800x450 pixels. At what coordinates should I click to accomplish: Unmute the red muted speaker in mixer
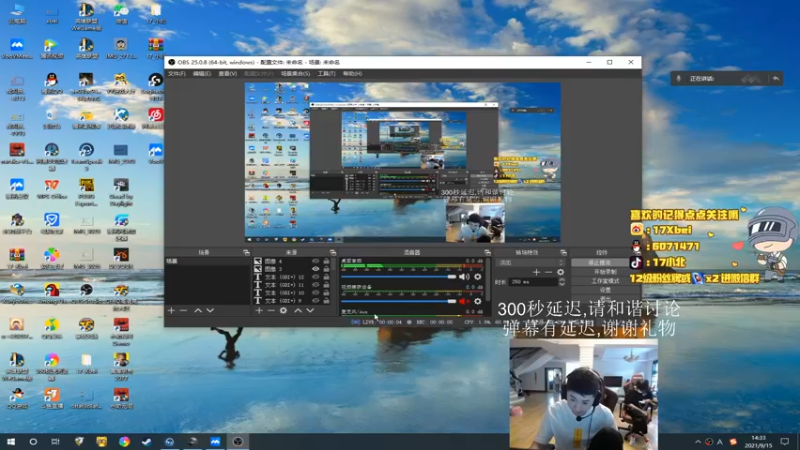pos(463,301)
